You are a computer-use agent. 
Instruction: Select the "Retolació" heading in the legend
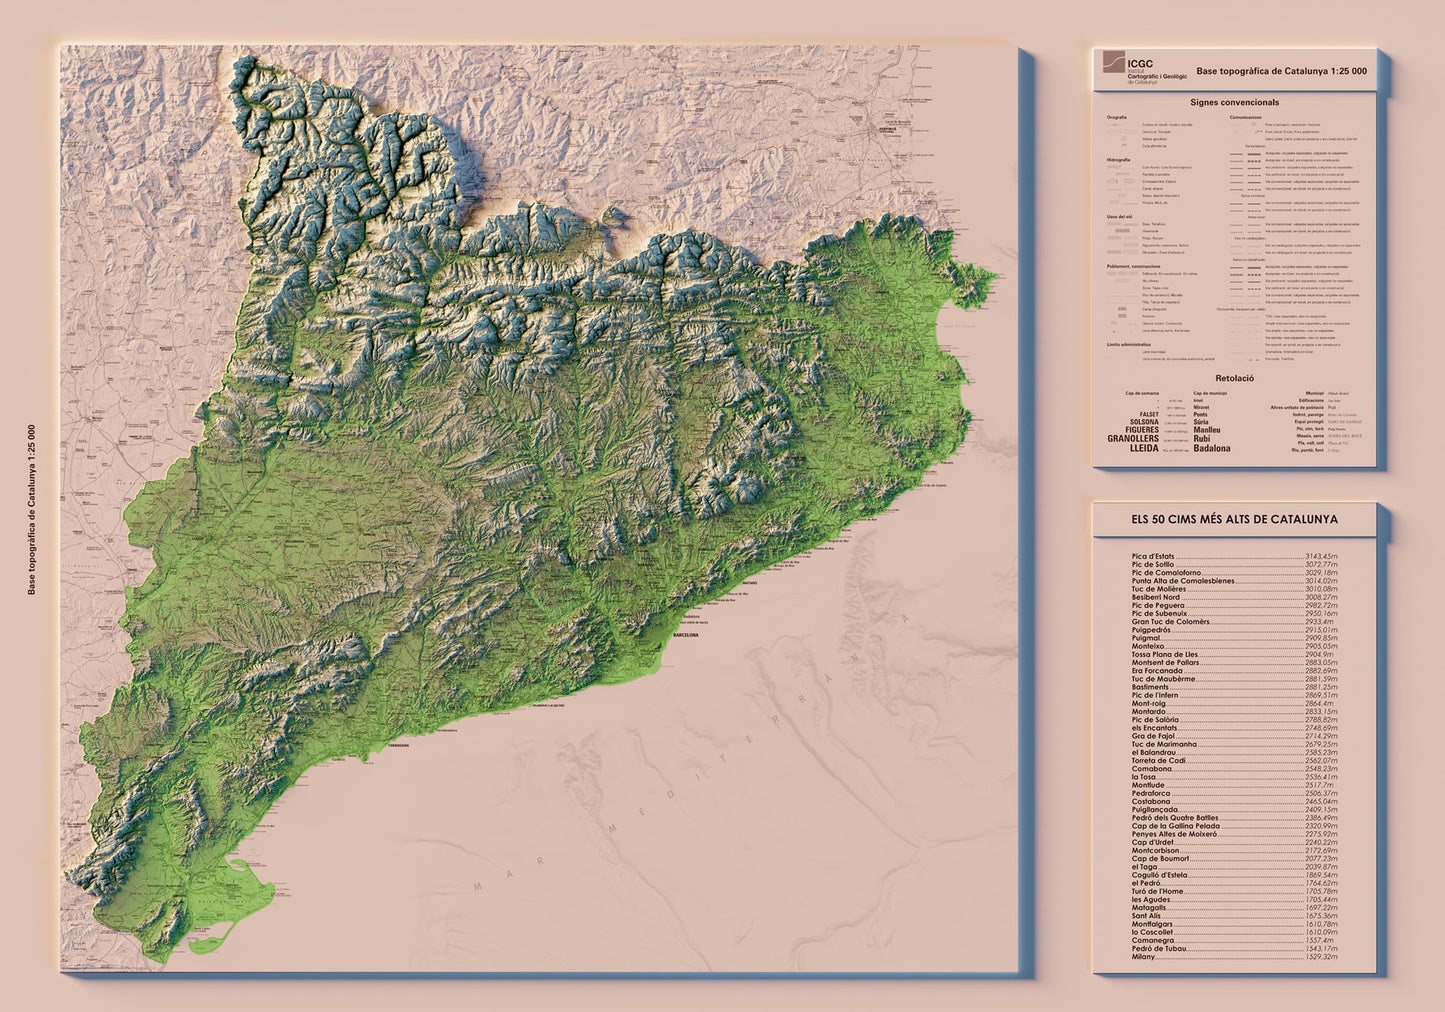click(x=1234, y=379)
